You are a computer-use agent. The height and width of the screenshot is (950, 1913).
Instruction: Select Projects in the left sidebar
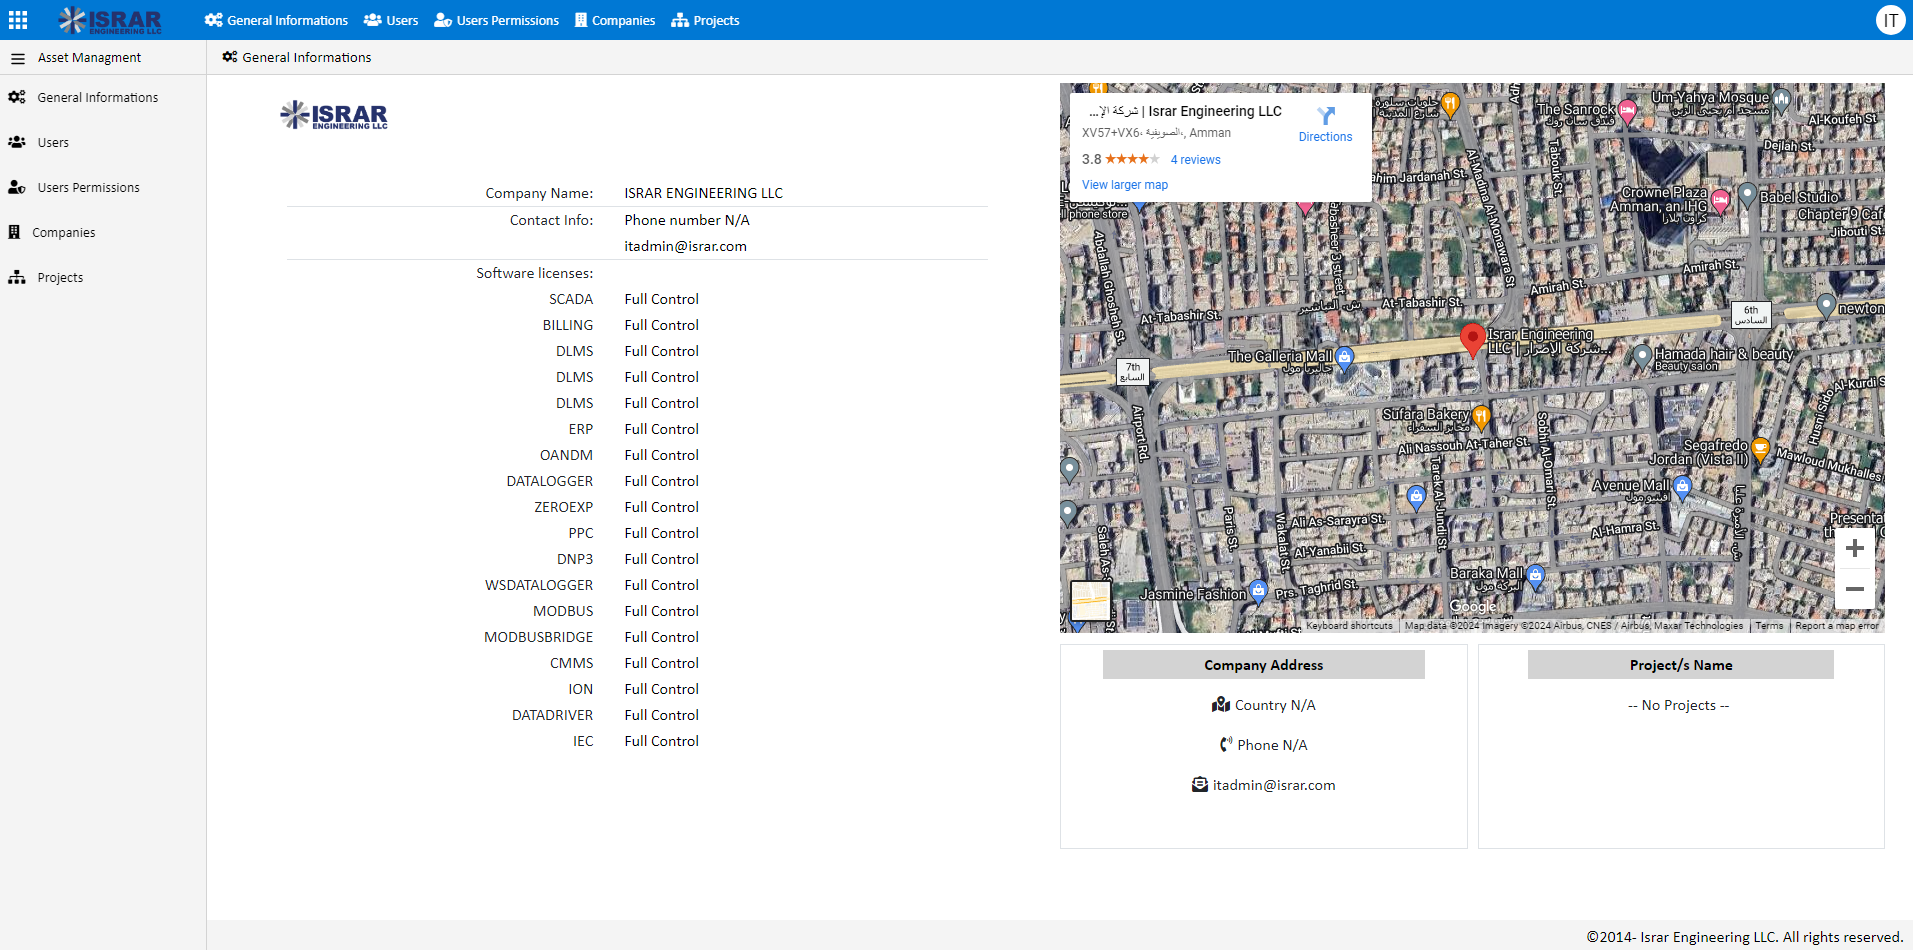tap(60, 278)
